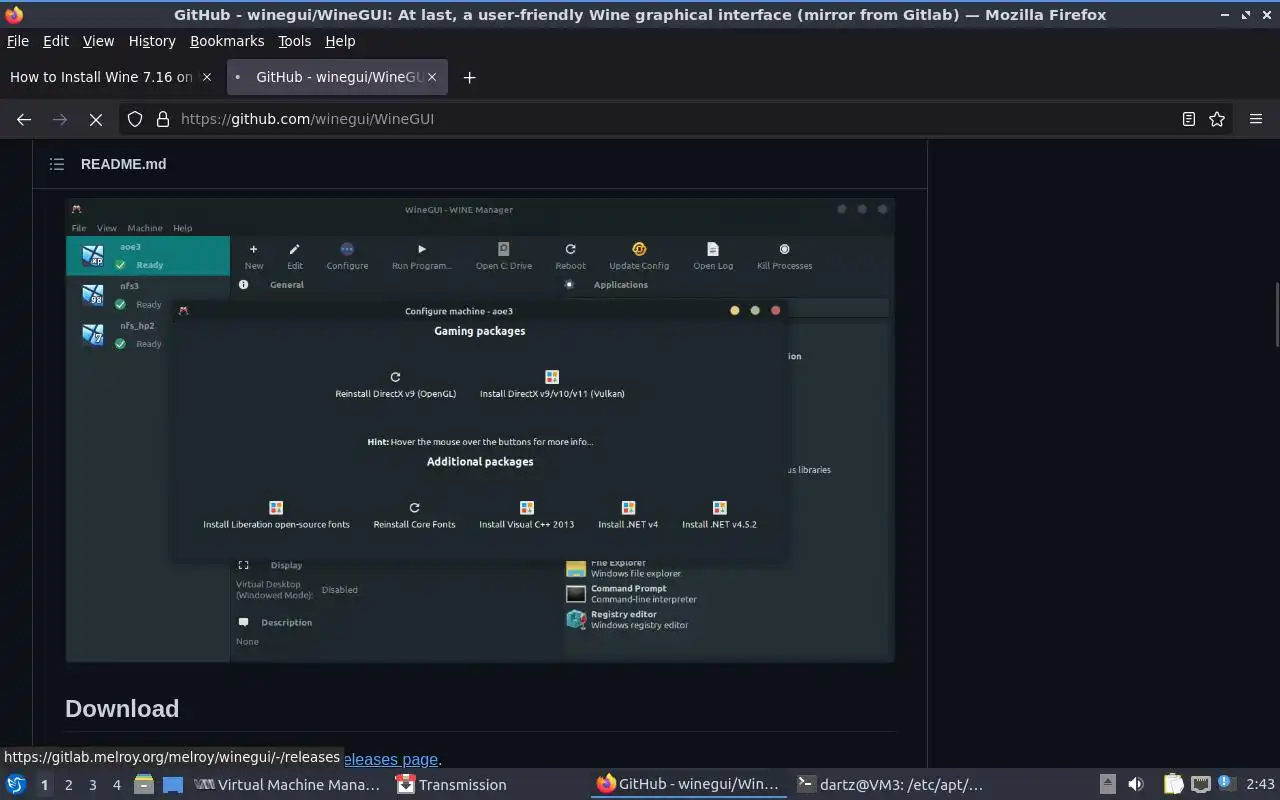Open the LXQt start menu icon

click(x=16, y=785)
